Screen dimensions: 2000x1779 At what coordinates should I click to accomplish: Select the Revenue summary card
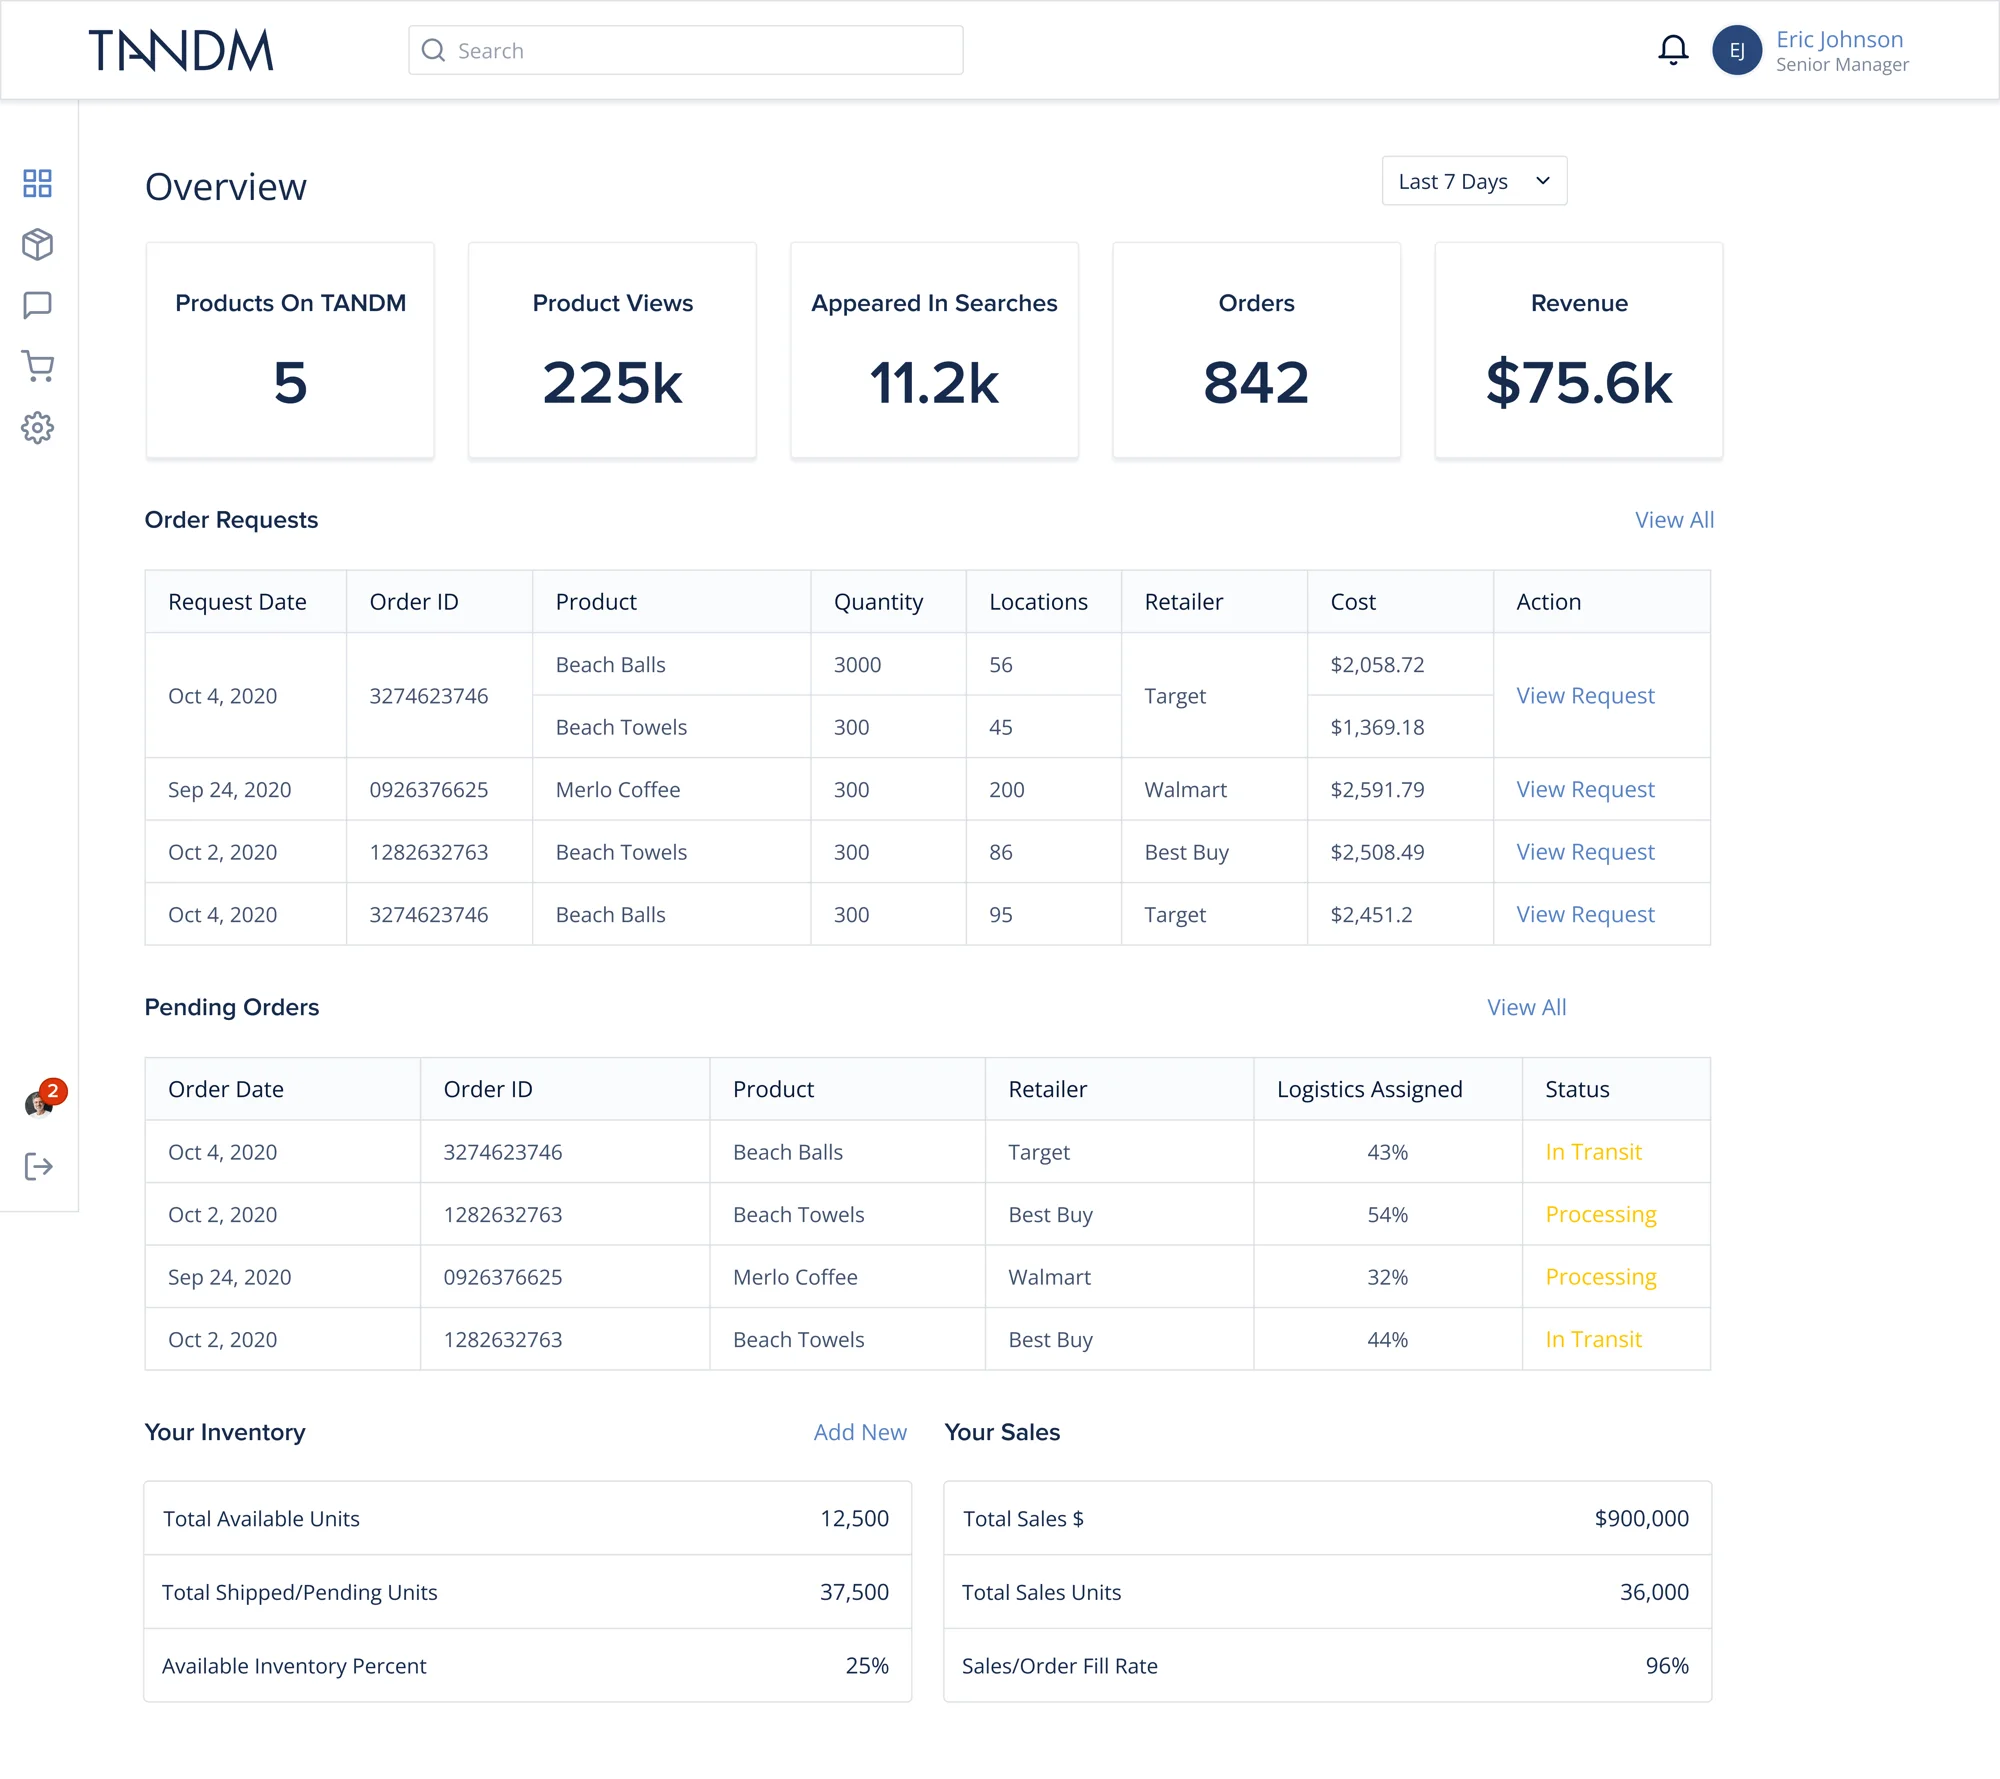click(x=1578, y=350)
